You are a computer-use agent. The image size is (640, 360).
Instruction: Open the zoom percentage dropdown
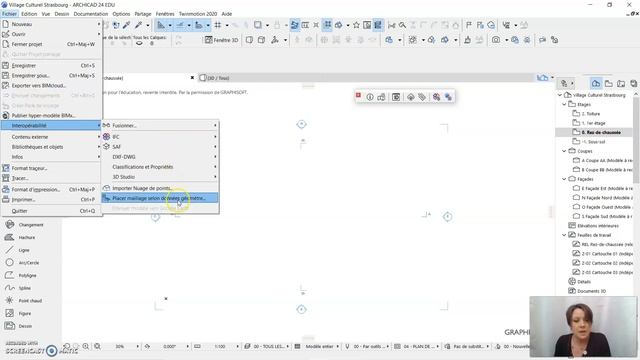(138, 346)
